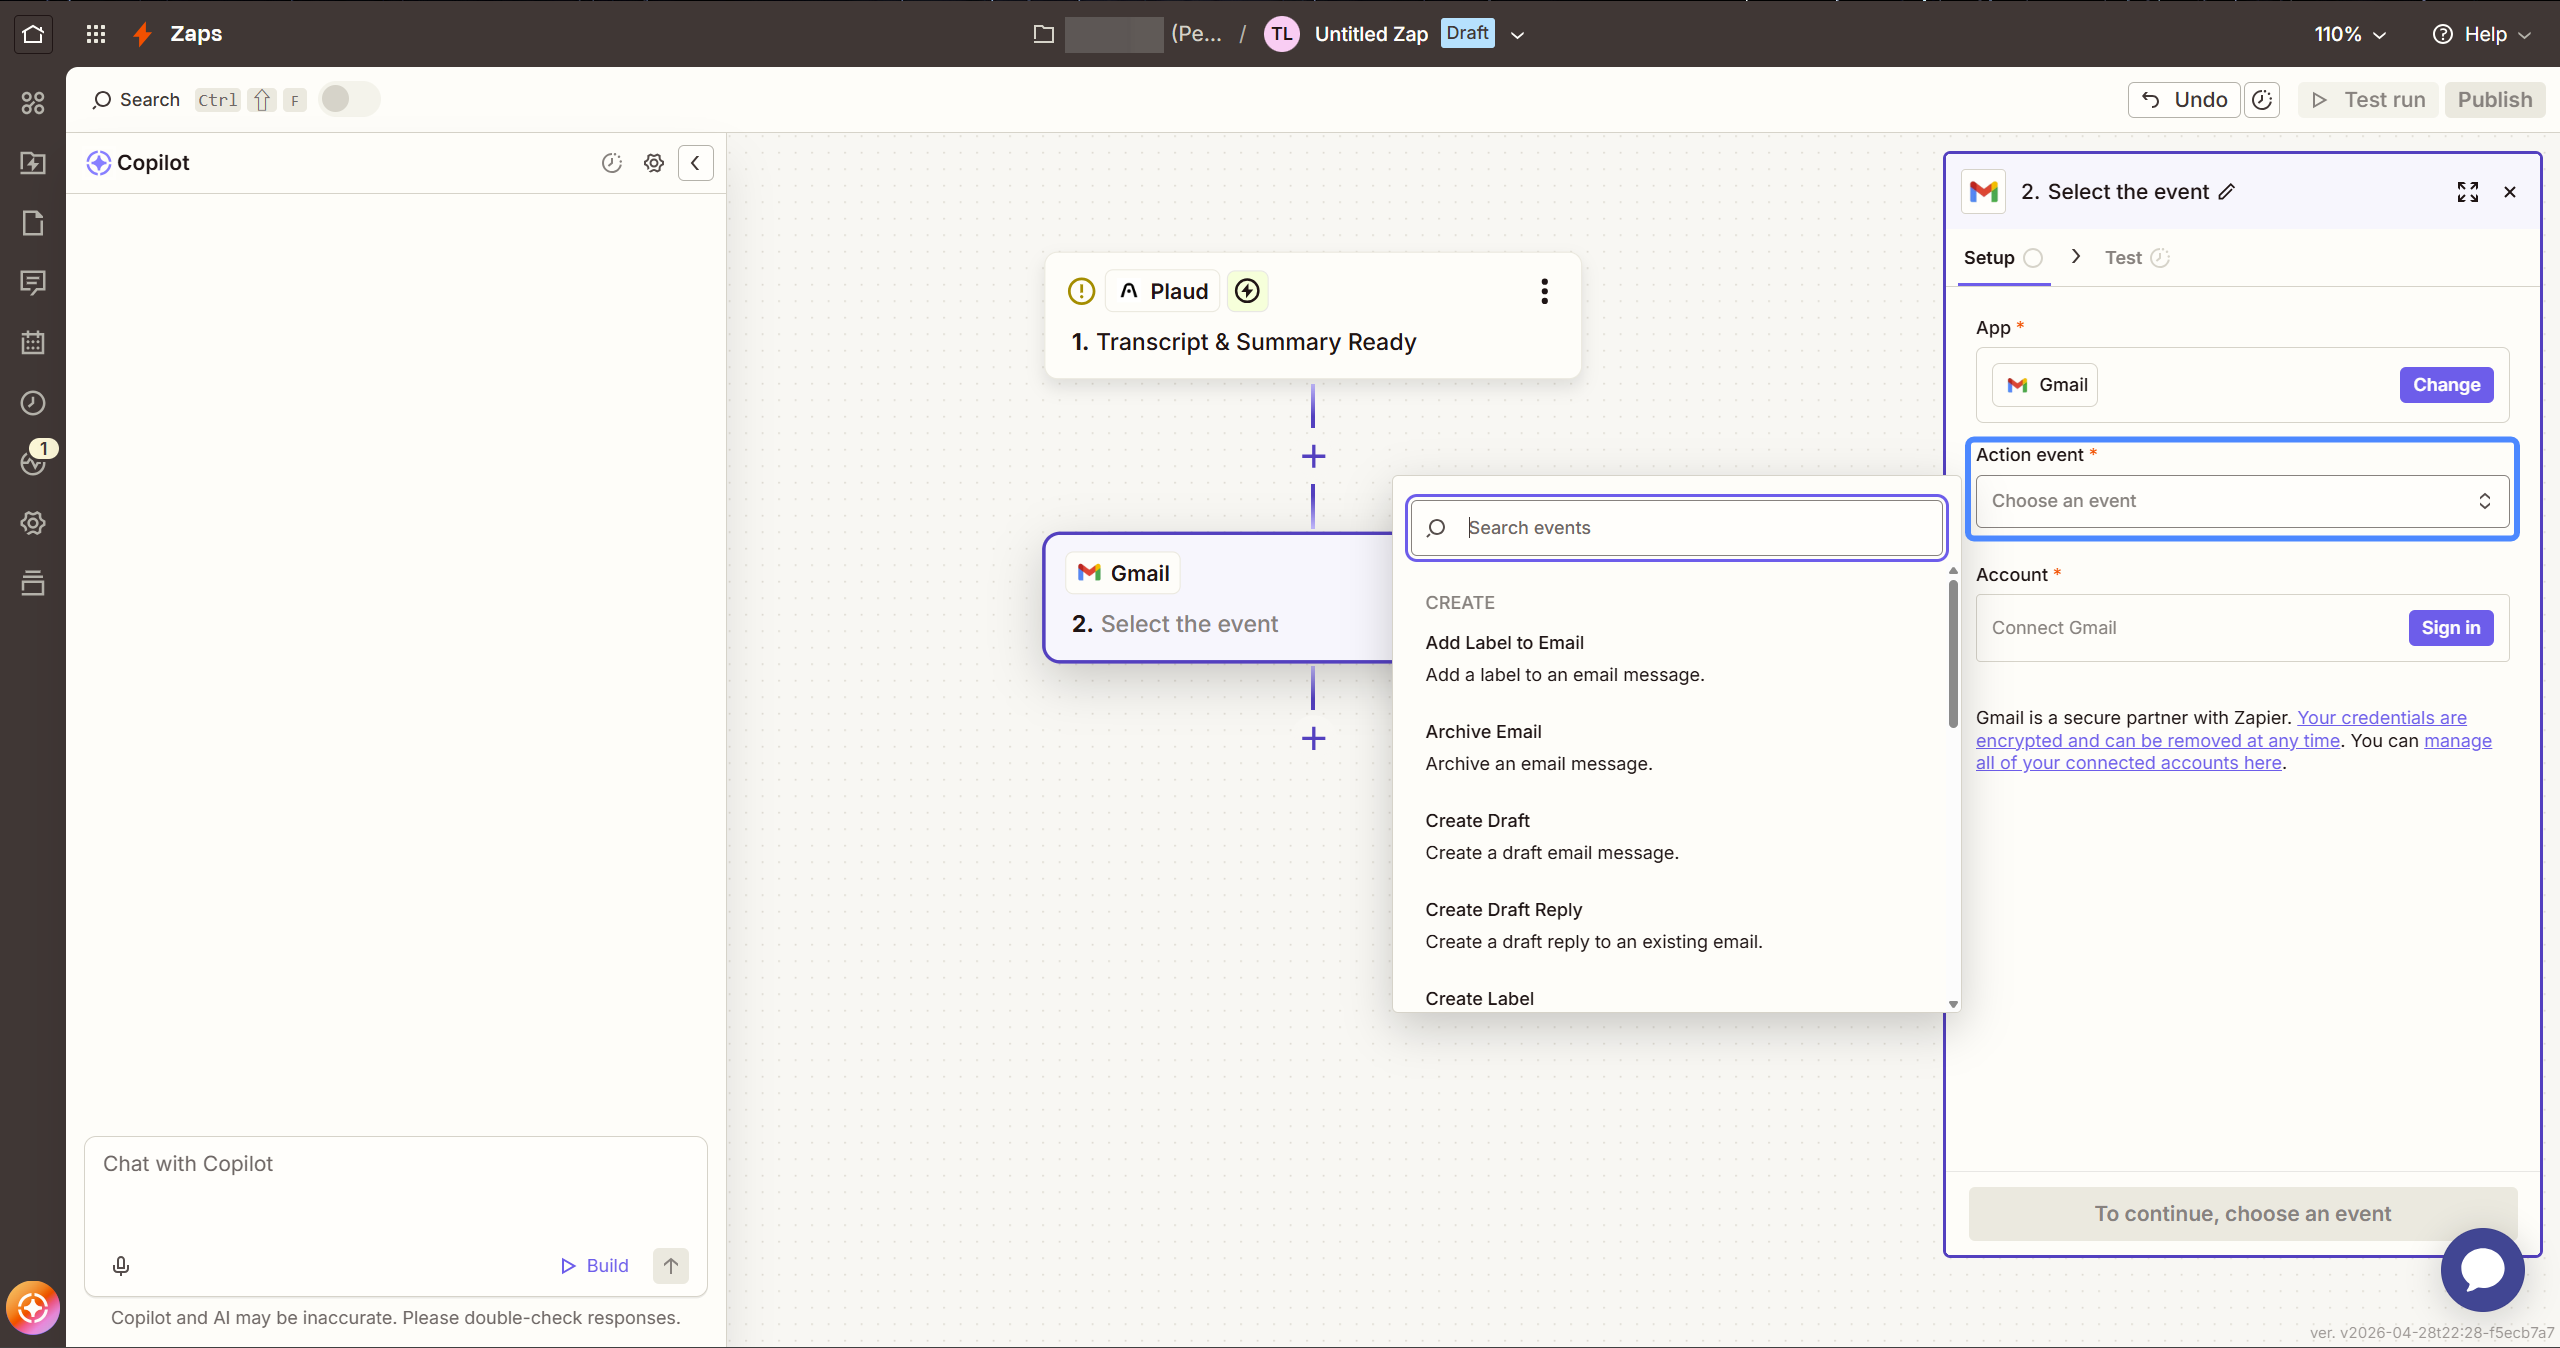Click the Plaud step warning icon
The height and width of the screenshot is (1348, 2560).
pyautogui.click(x=1081, y=291)
